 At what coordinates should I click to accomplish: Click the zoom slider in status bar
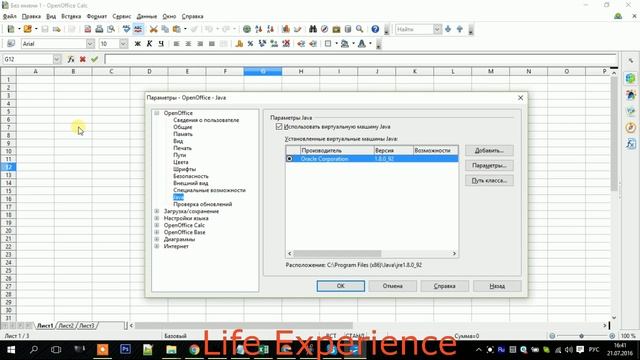click(582, 336)
